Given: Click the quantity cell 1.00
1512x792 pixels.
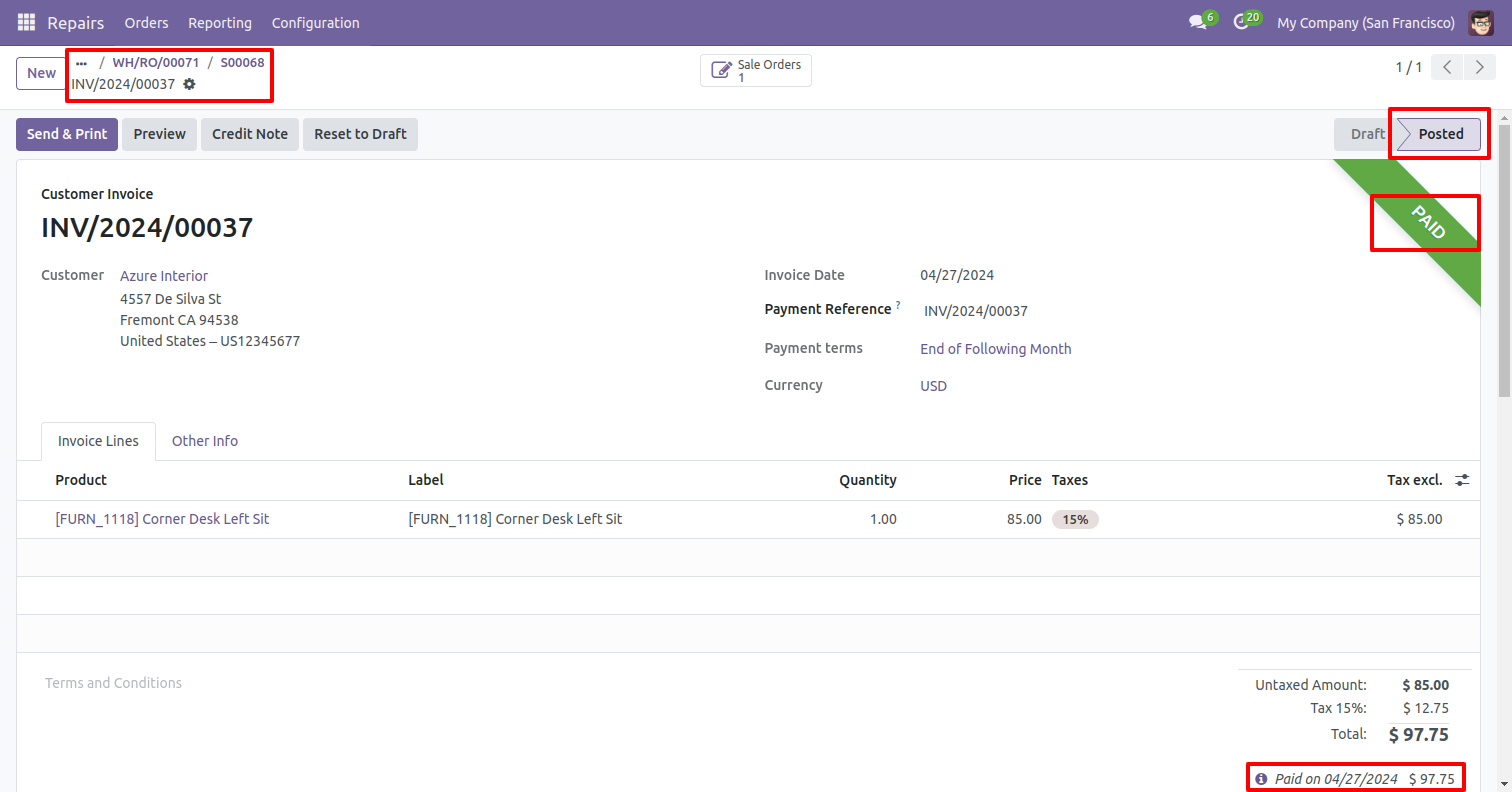Looking at the screenshot, I should click(x=883, y=519).
